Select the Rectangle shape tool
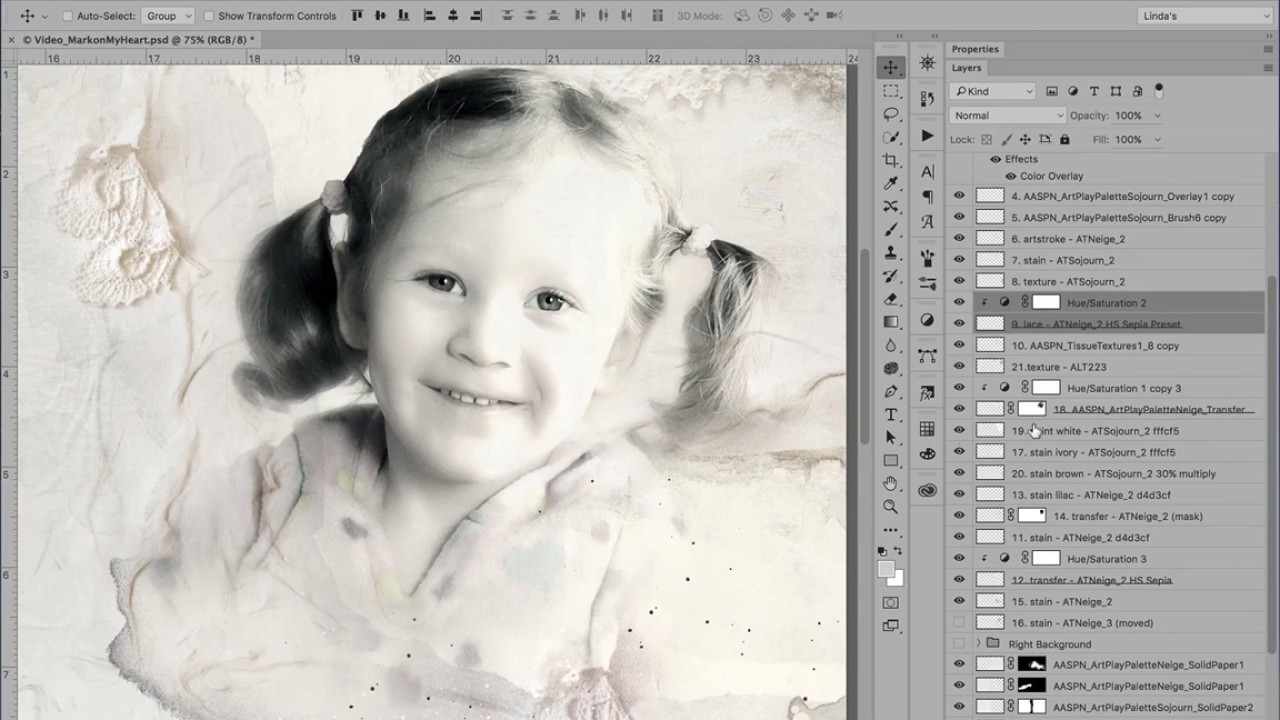 pyautogui.click(x=891, y=460)
